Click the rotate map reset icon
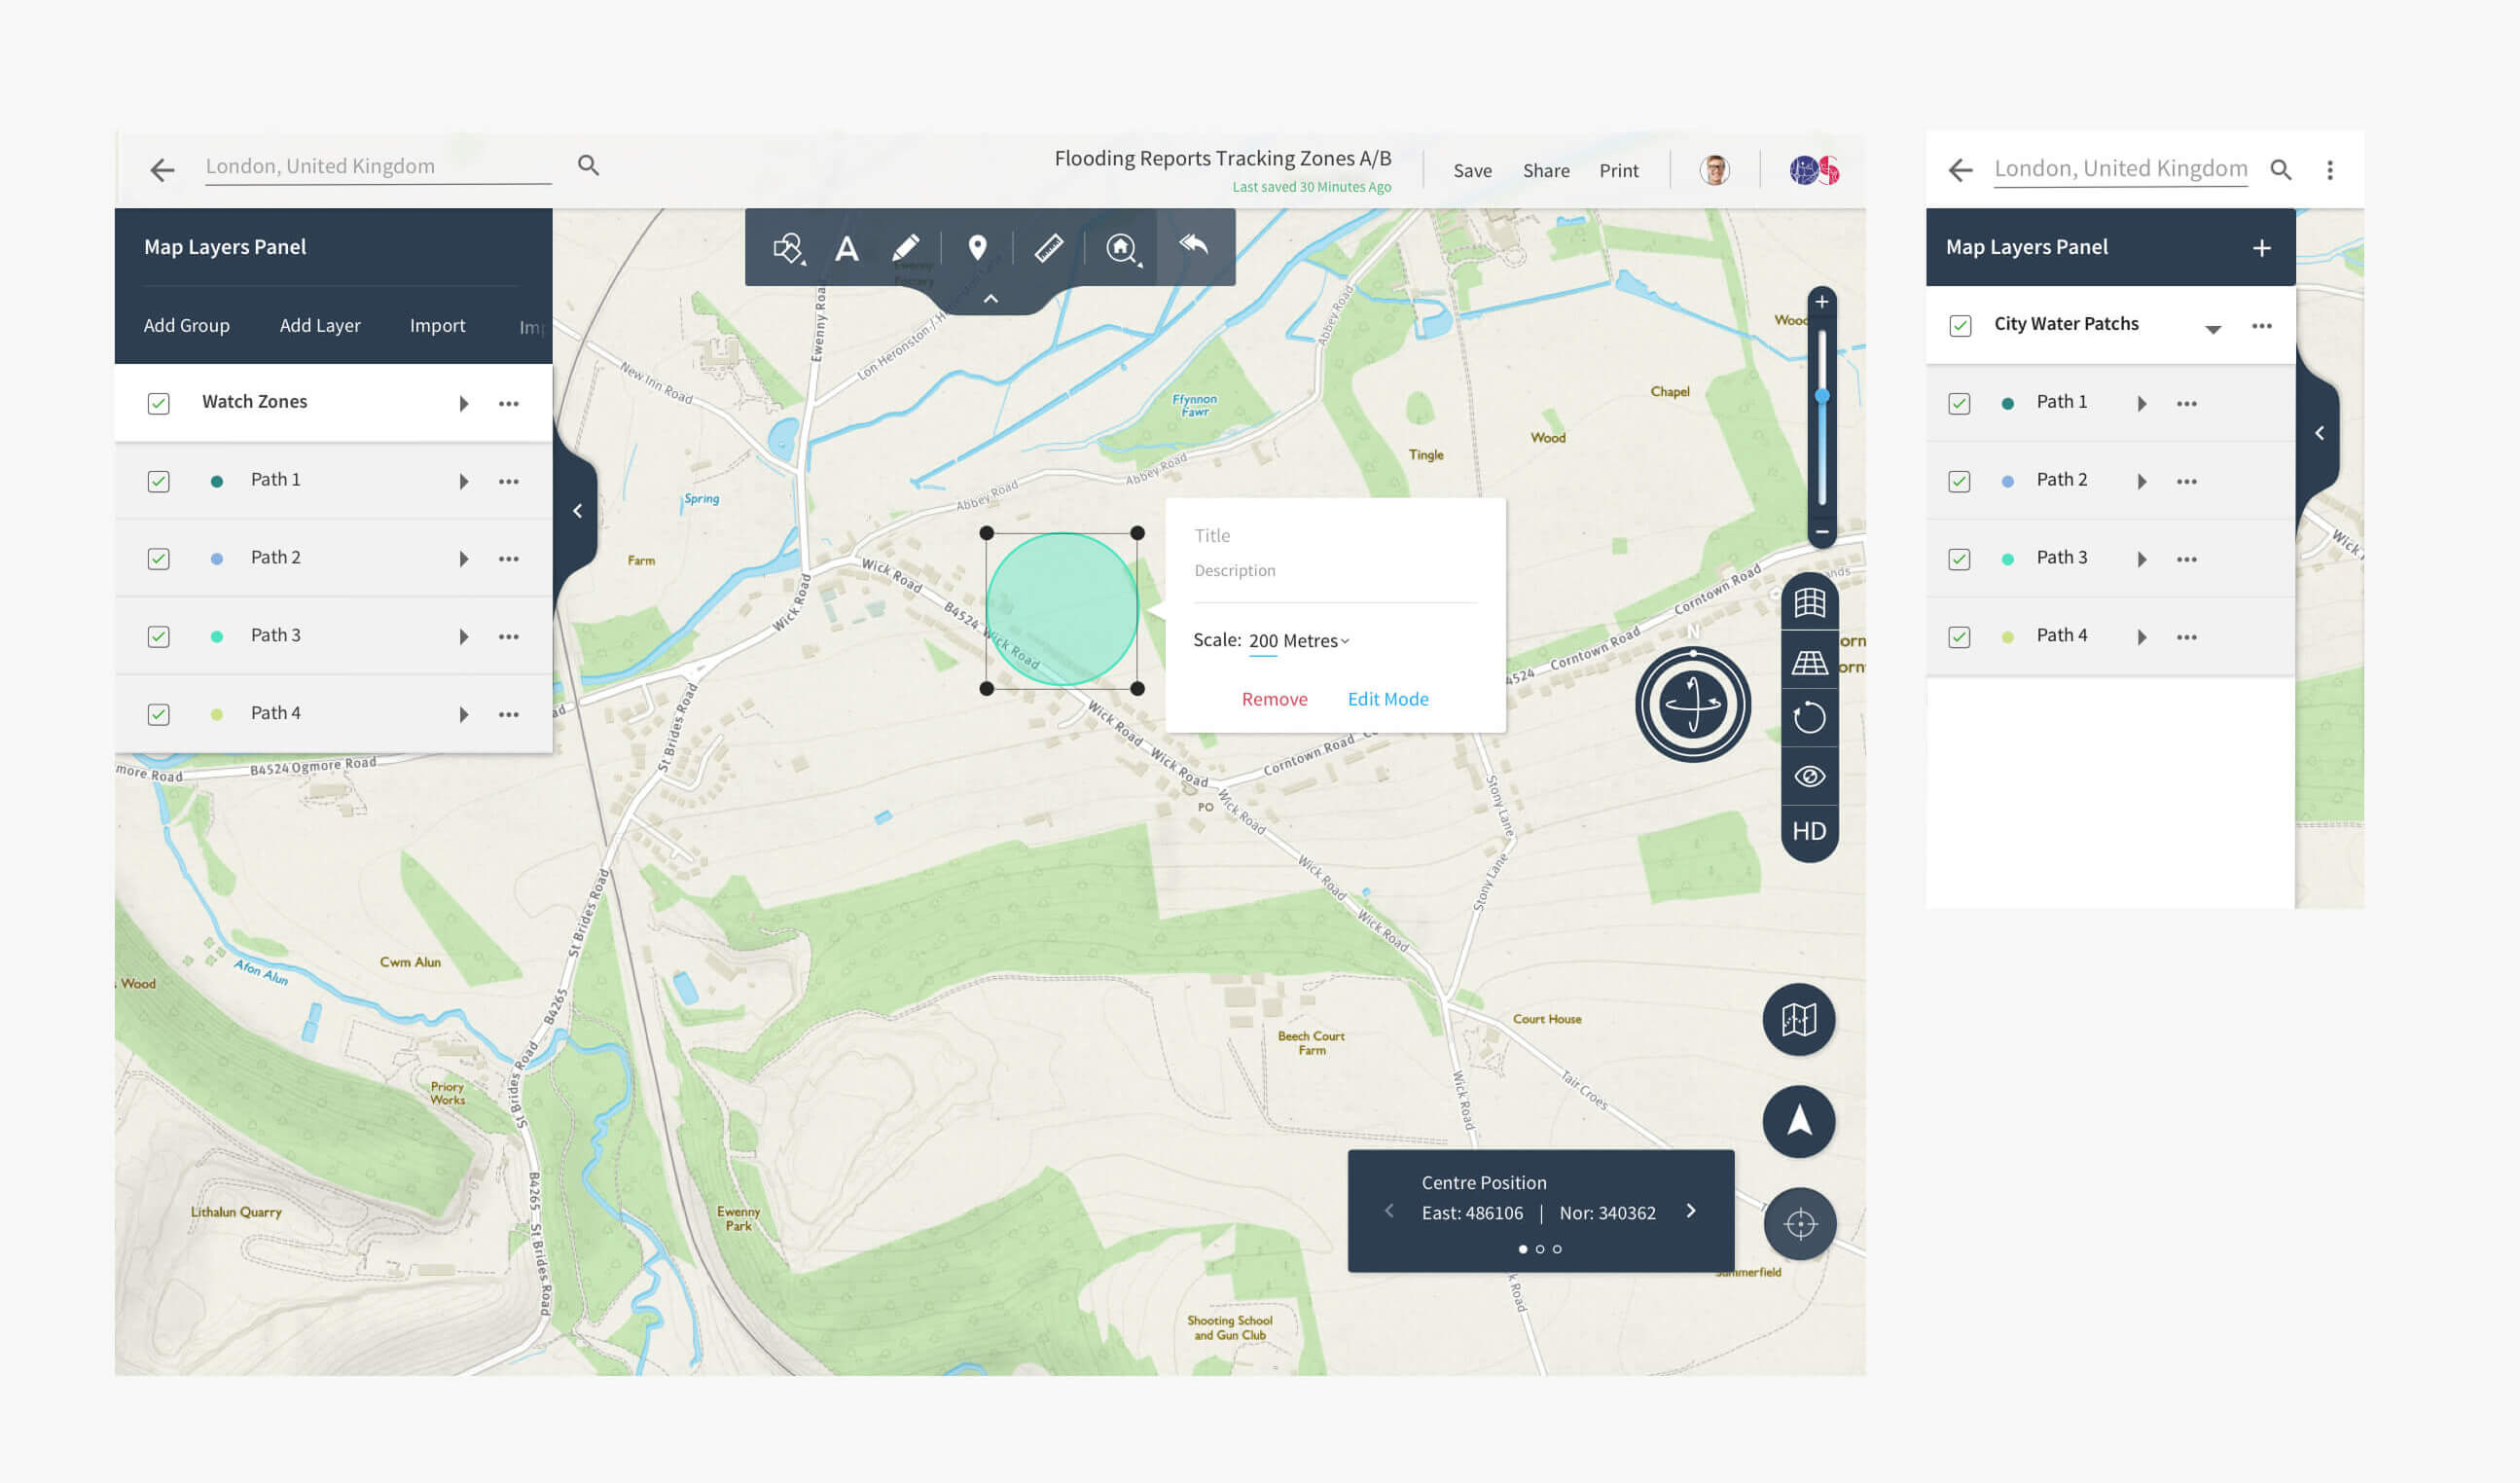2520x1483 pixels. tap(1808, 718)
